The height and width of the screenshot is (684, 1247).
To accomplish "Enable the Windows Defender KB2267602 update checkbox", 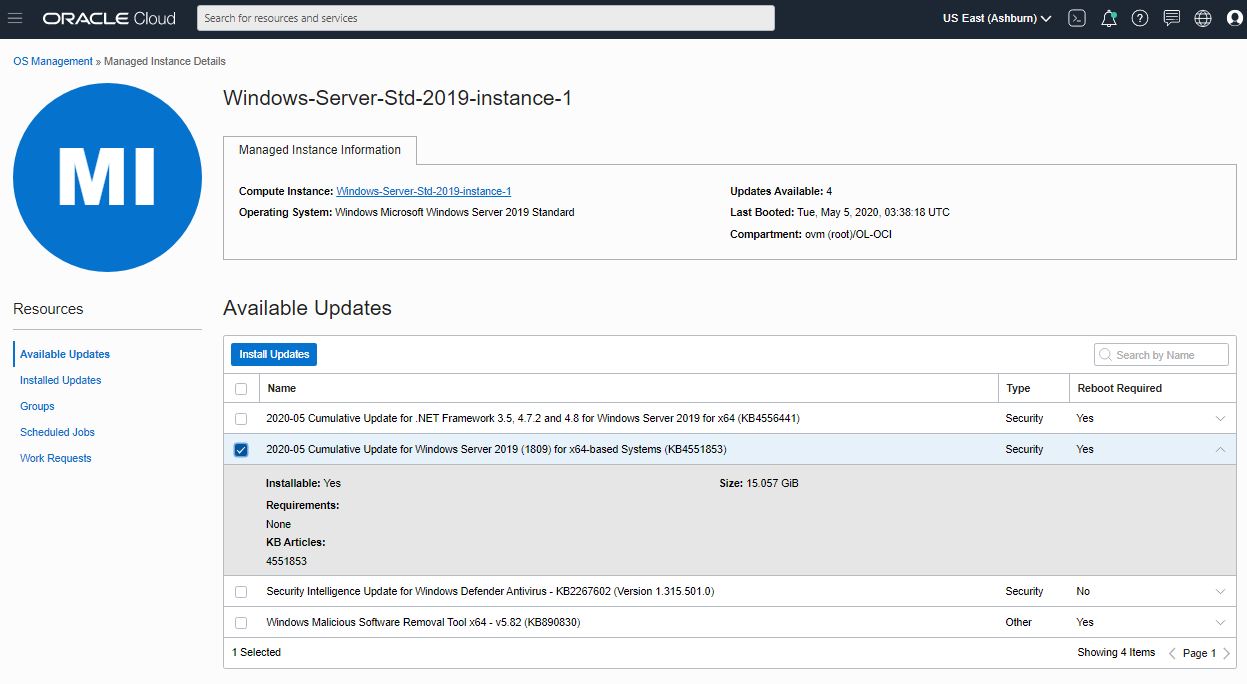I will (x=240, y=591).
